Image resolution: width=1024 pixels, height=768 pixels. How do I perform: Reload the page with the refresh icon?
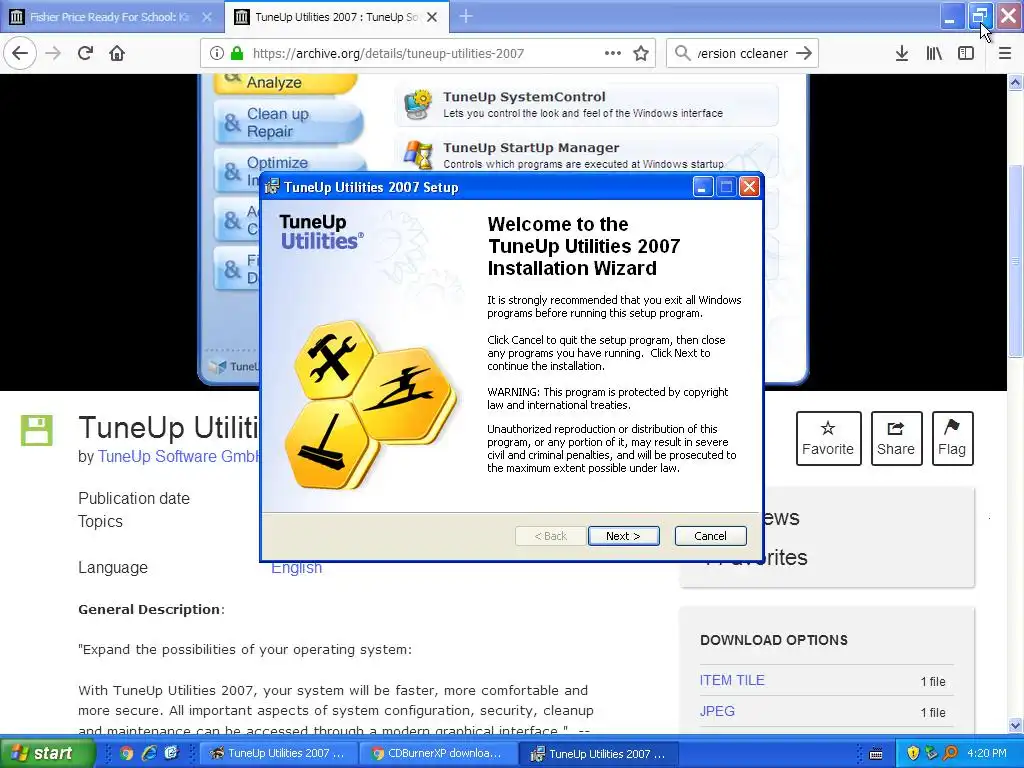coord(85,53)
